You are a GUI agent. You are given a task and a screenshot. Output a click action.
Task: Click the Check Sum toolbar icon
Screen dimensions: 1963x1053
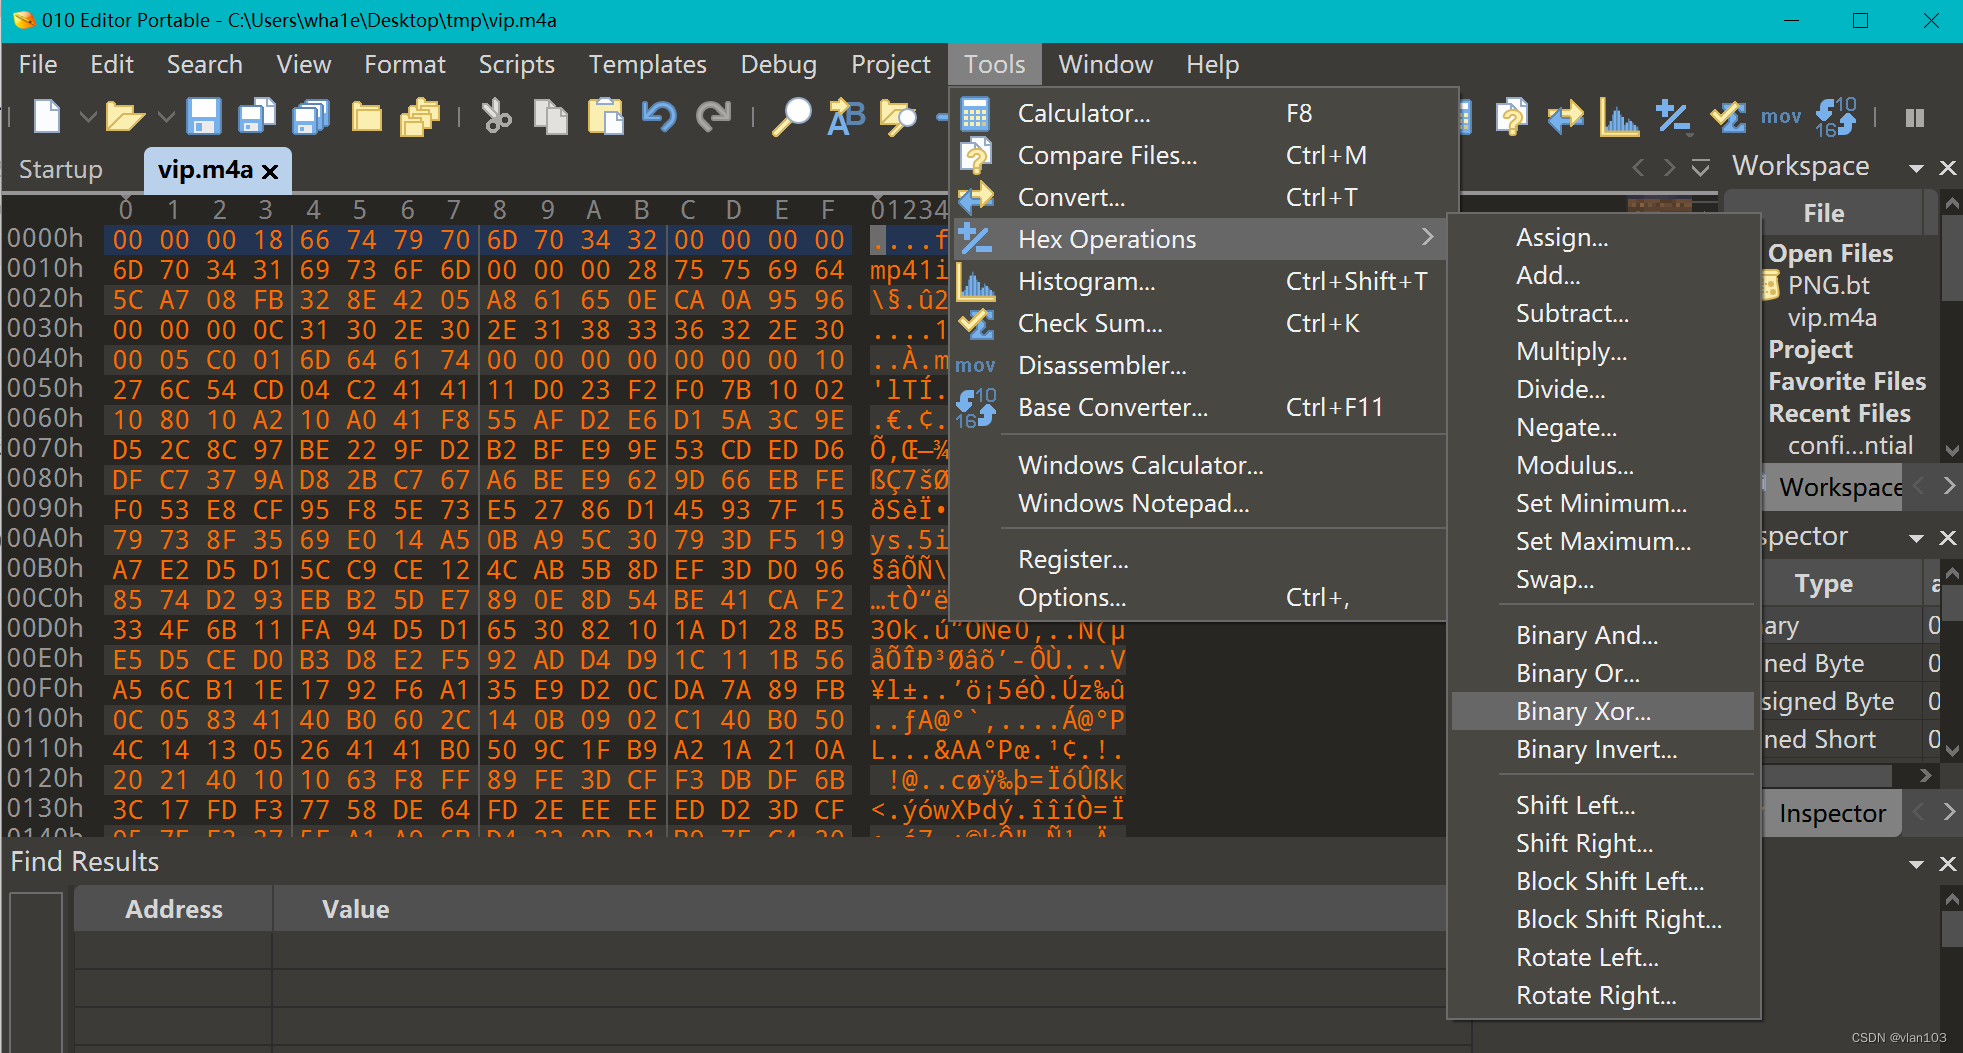click(x=1727, y=116)
